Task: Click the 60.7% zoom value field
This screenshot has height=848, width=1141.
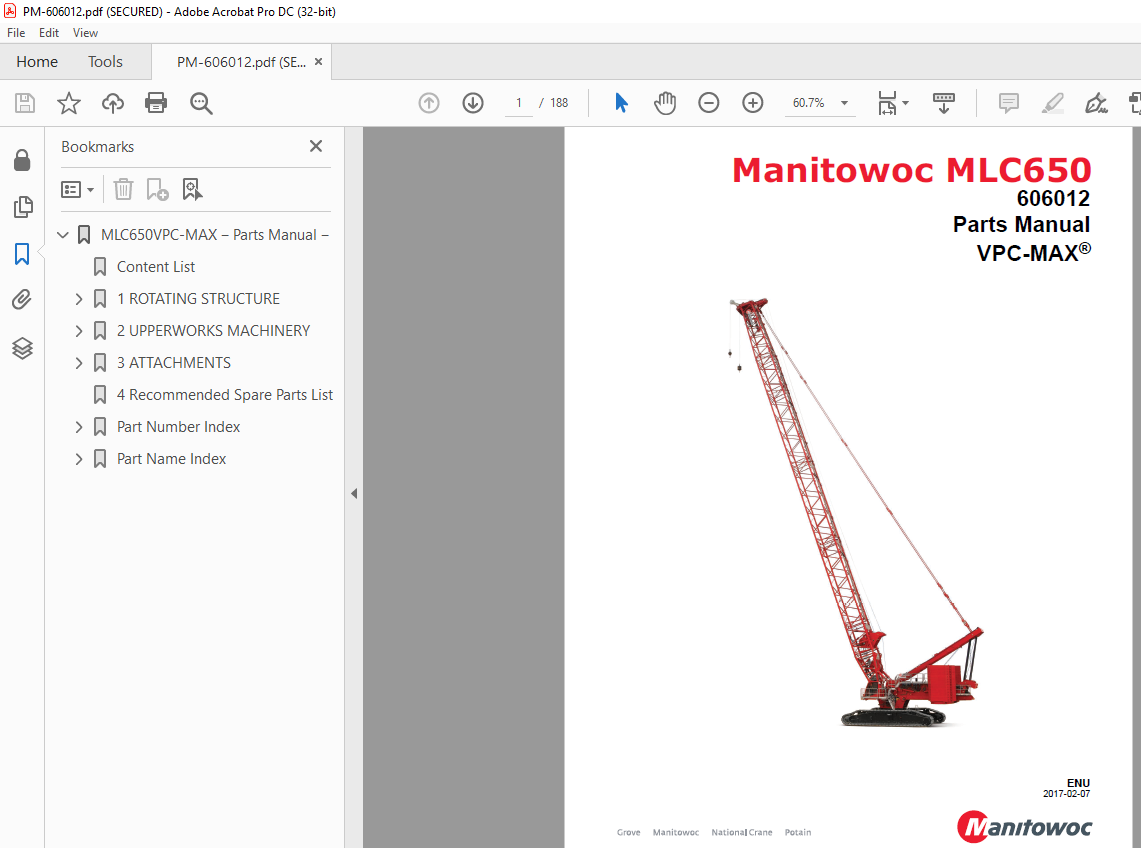Action: coord(808,103)
